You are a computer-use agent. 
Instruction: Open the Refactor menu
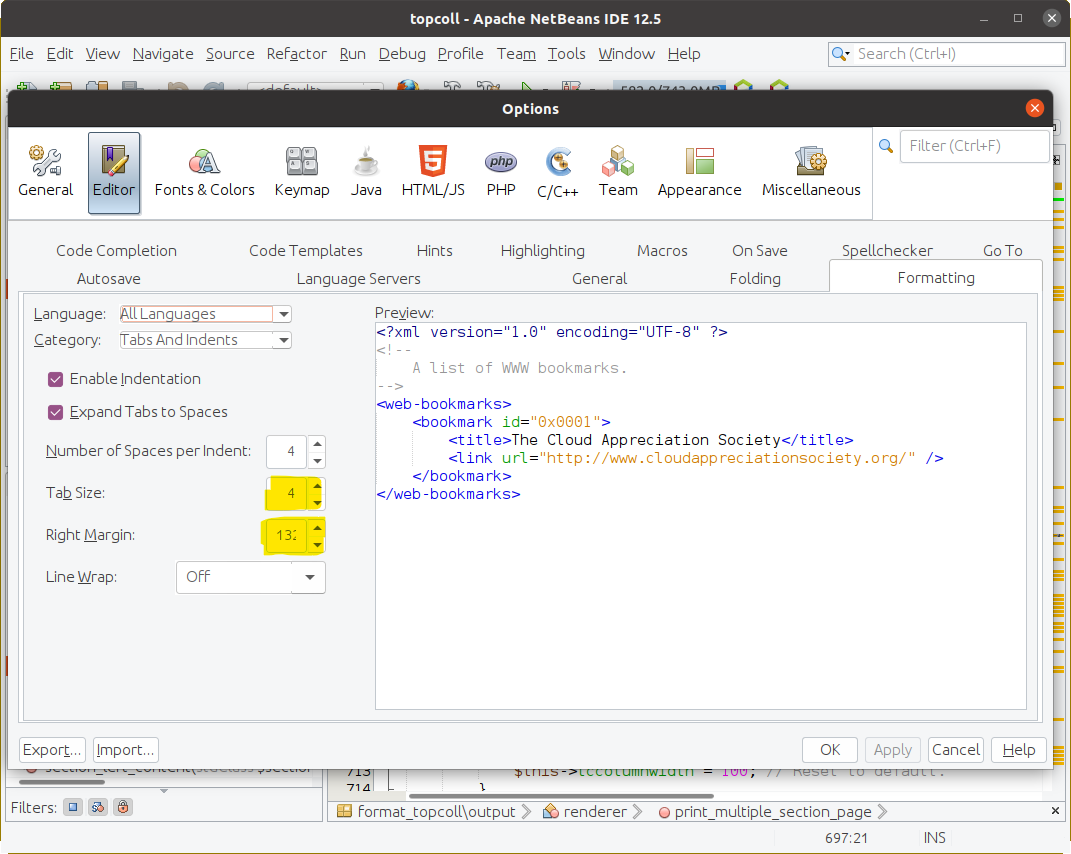296,54
